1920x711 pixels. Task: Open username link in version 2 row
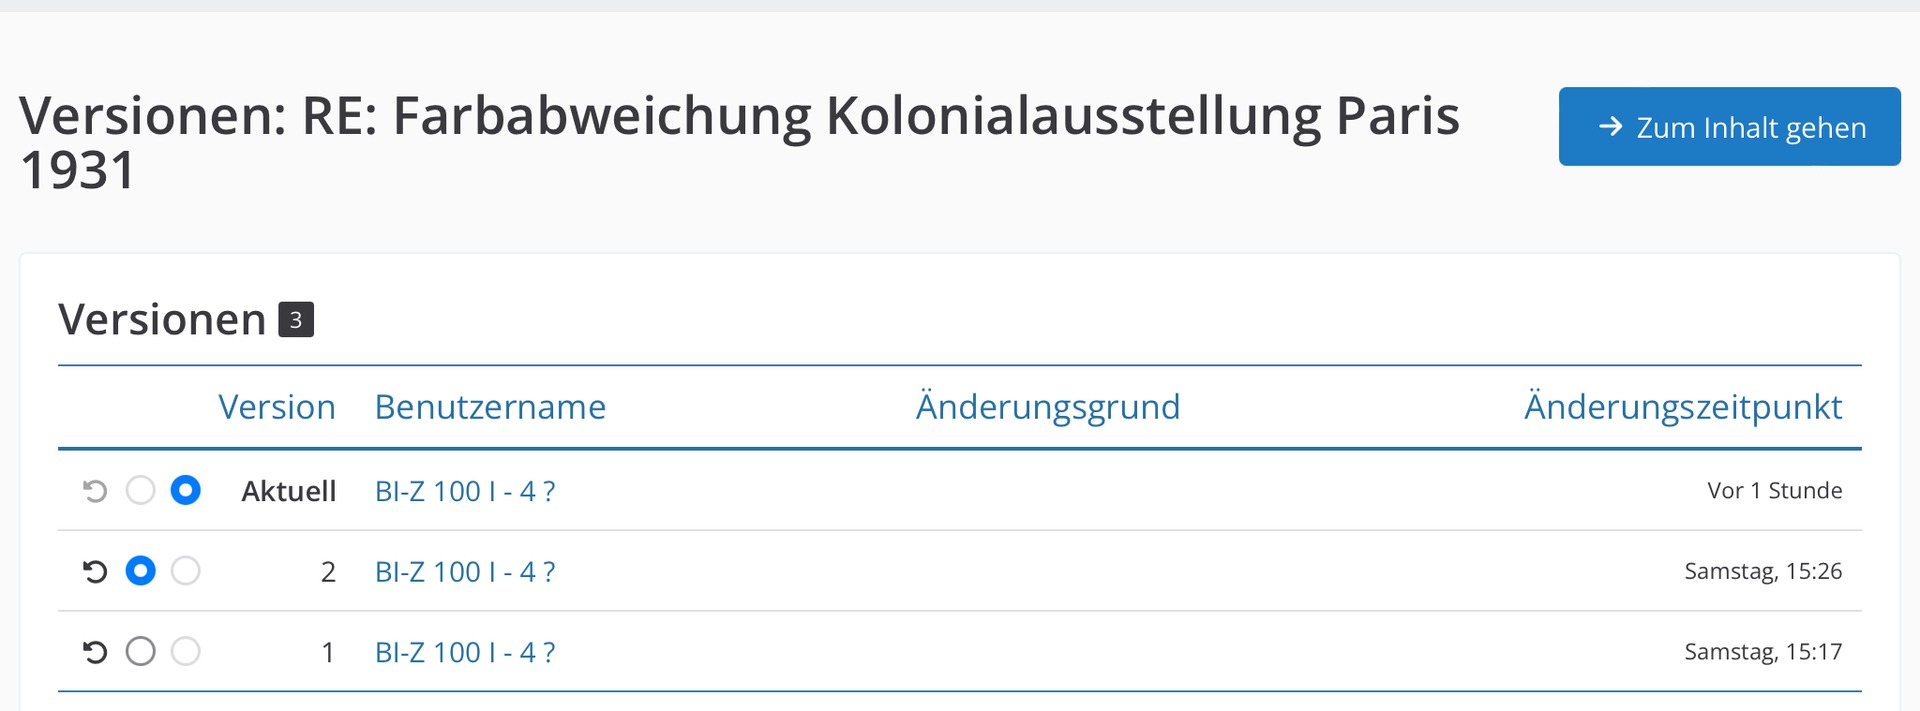pyautogui.click(x=464, y=572)
